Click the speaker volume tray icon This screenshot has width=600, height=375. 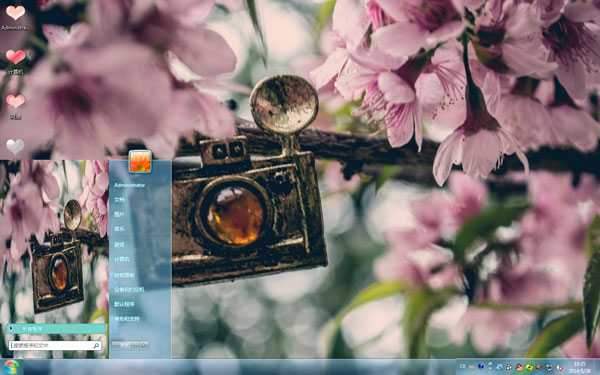click(560, 367)
